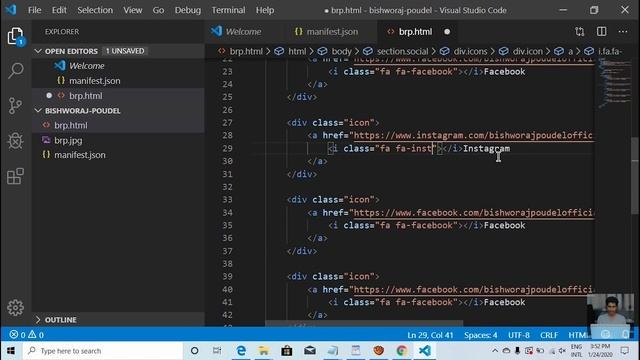Open the Edit menu
Viewport: 640px width, 360px height.
point(59,10)
